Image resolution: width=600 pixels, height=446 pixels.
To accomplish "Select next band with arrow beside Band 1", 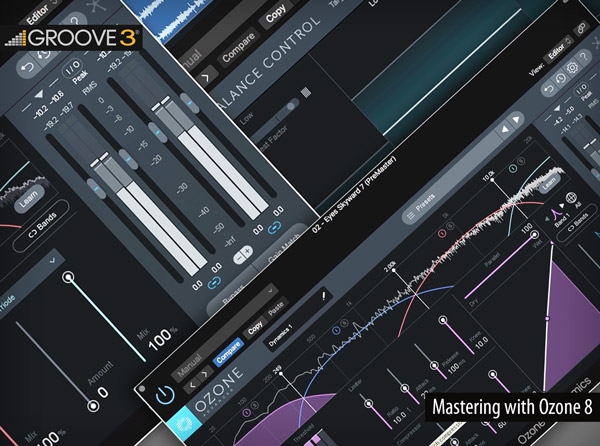I will (562, 205).
